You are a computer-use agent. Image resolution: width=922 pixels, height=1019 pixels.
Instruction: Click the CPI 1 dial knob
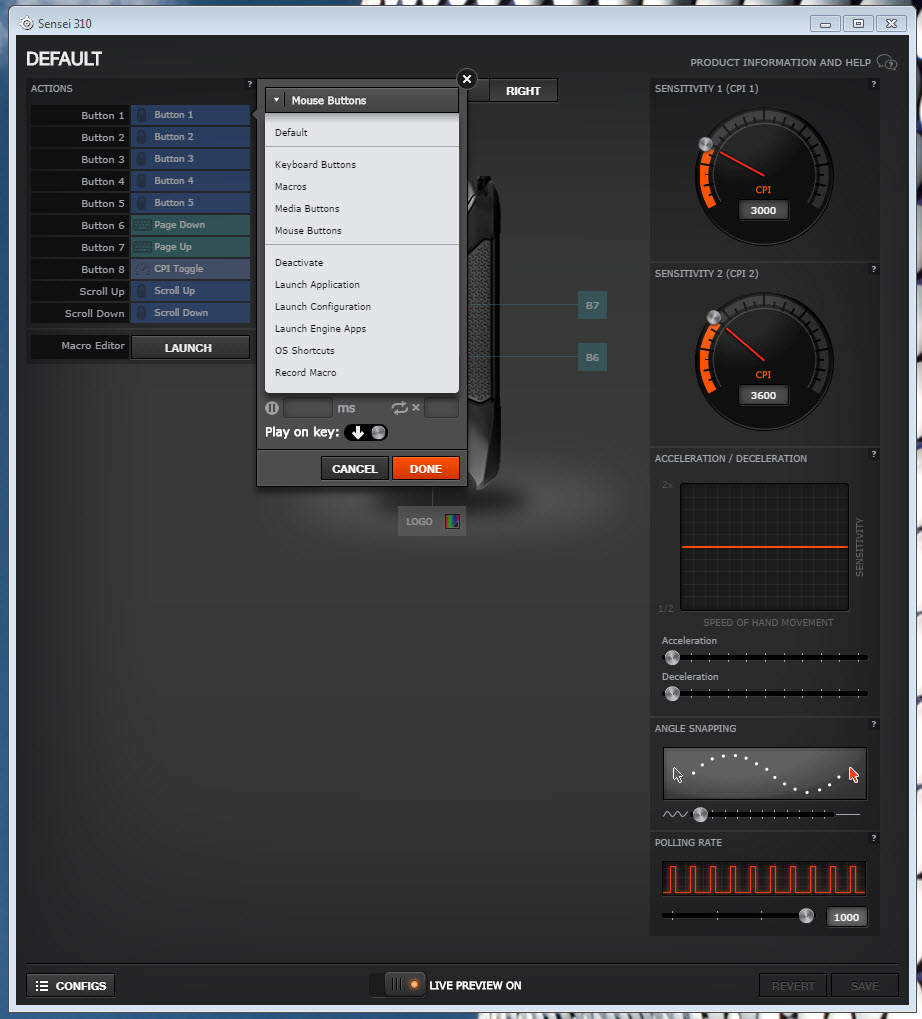706,144
